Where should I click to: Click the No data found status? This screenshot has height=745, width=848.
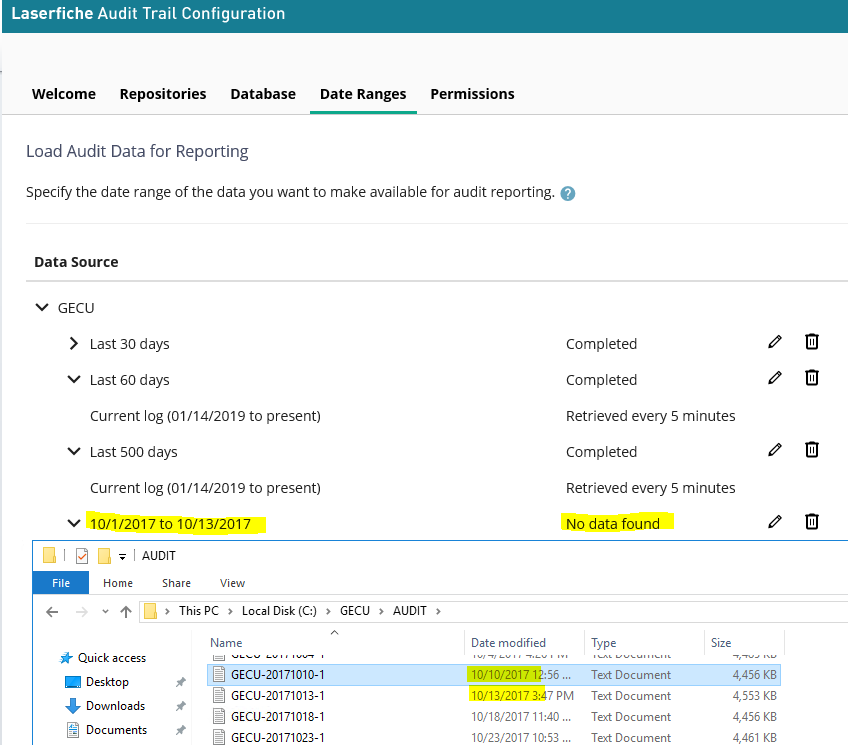(x=613, y=524)
